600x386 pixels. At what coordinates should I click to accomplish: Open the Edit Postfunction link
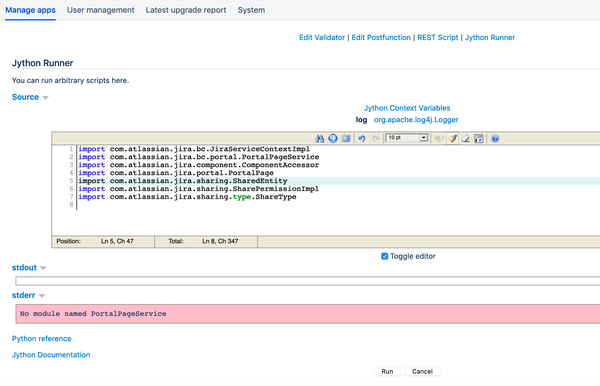[x=381, y=37]
